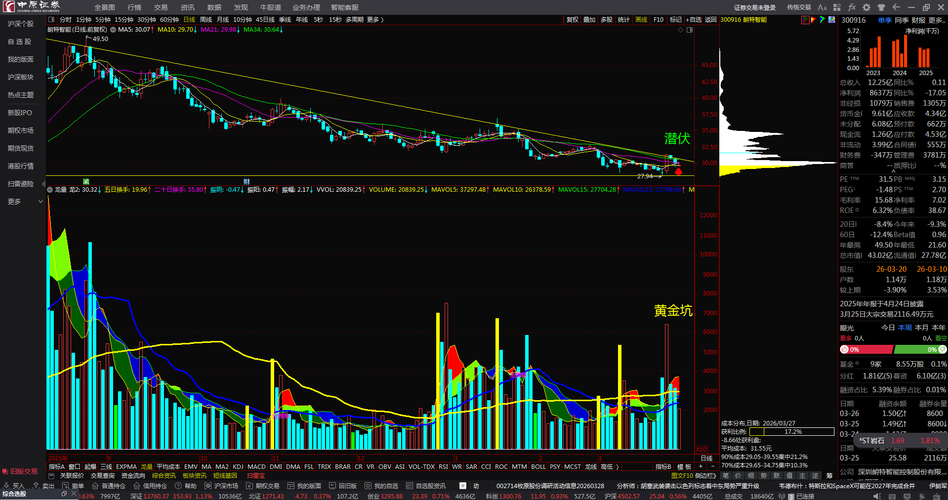This screenshot has width=948, height=500.
Task: Open the 牛股道 menu
Action: [x=270, y=7]
